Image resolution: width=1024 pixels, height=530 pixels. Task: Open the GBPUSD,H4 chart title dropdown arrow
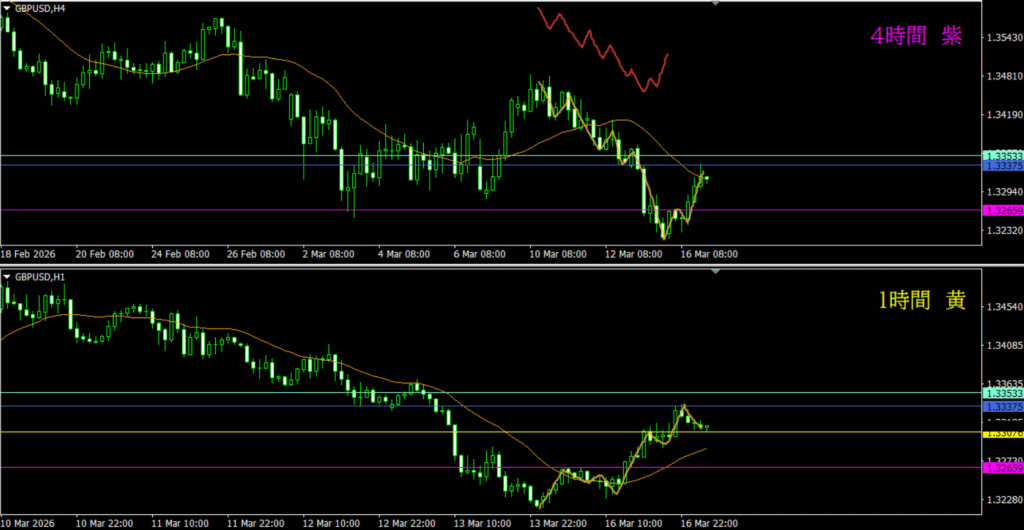coord(8,6)
